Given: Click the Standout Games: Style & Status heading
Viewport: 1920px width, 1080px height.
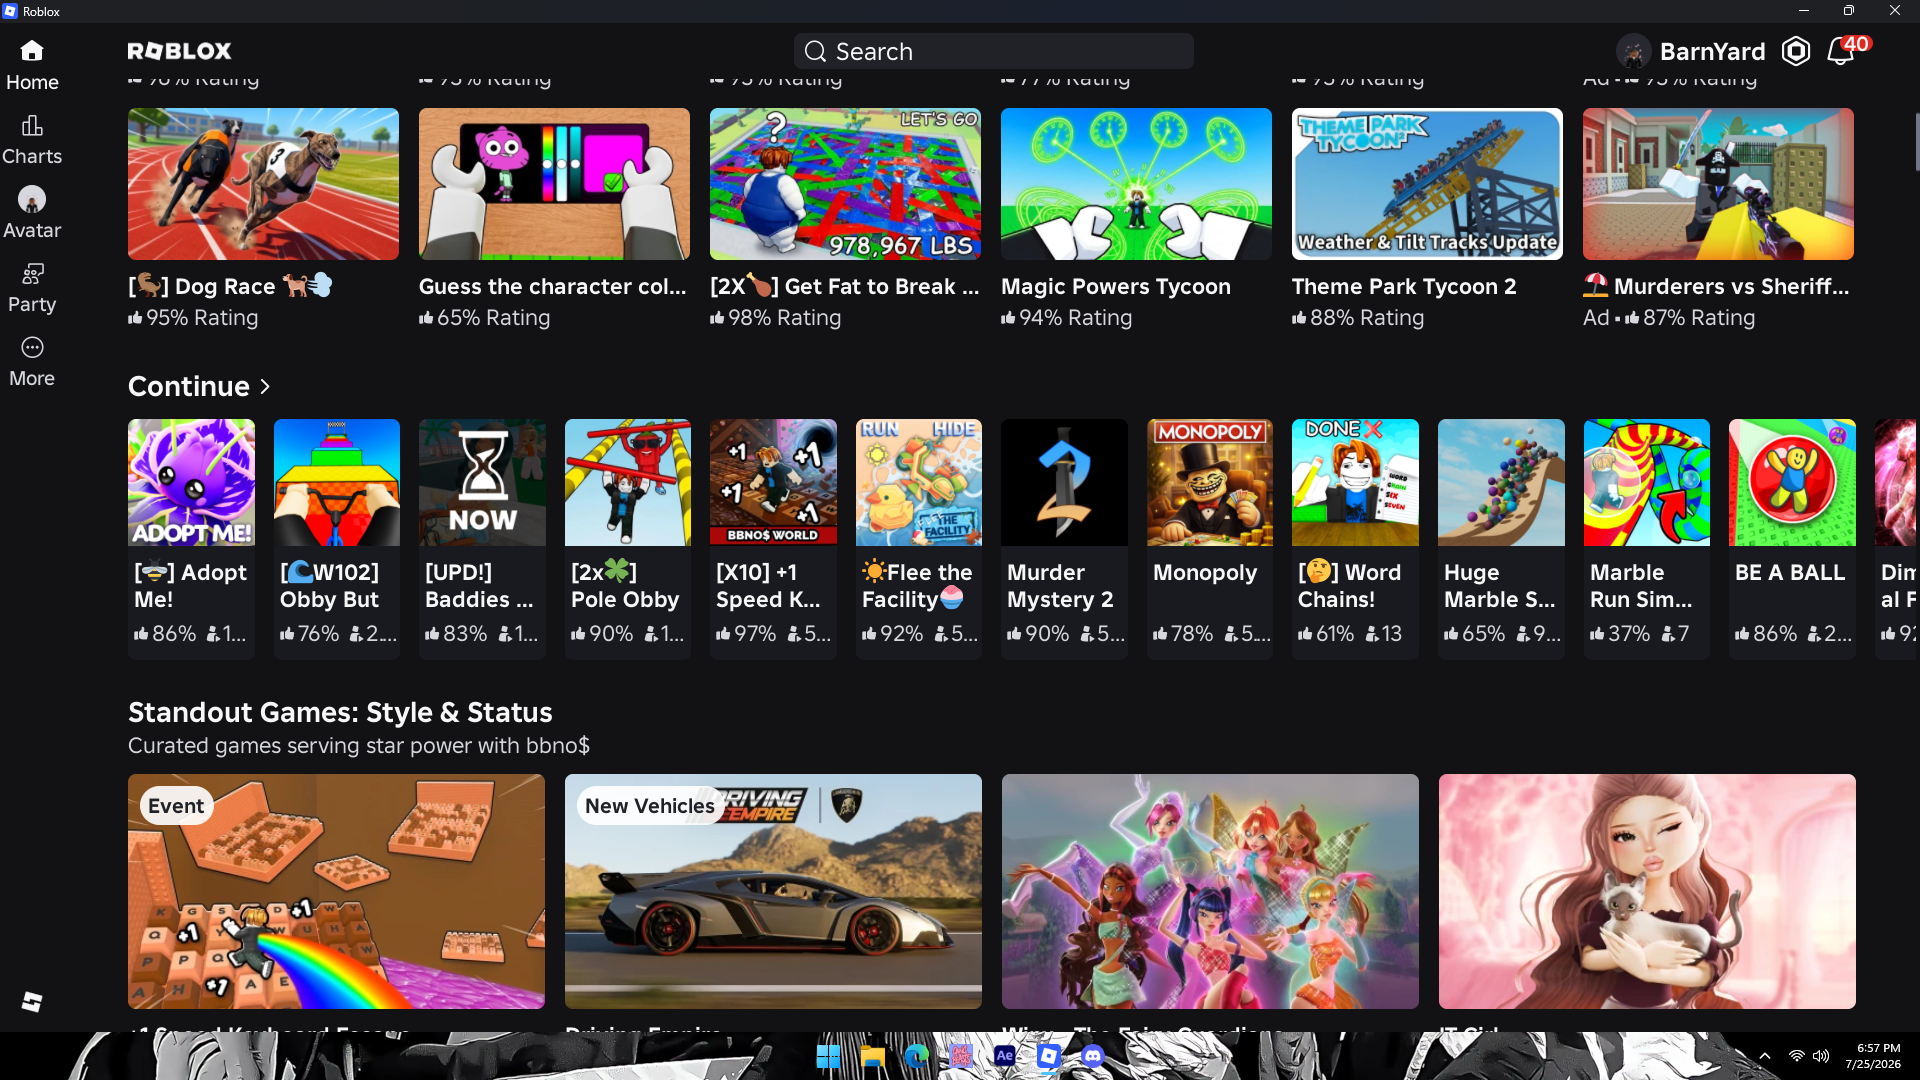Looking at the screenshot, I should (340, 712).
